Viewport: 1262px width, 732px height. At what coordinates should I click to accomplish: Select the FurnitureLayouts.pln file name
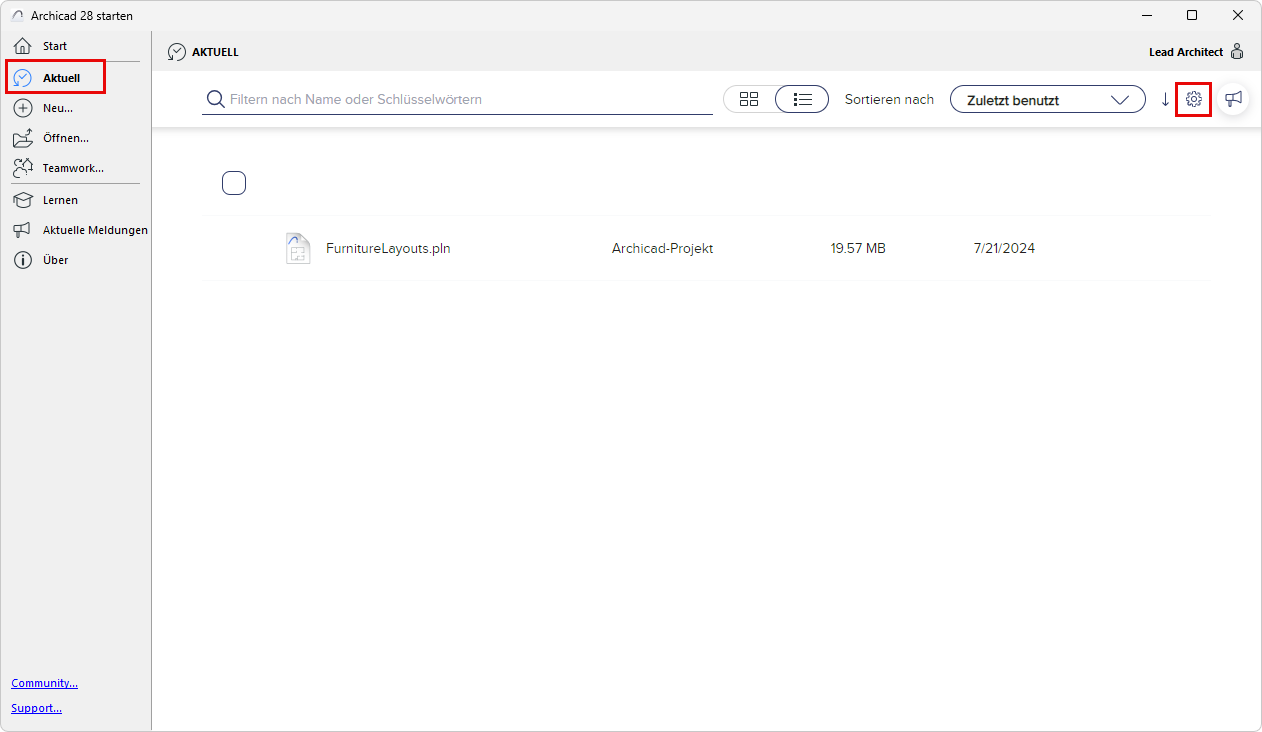pyautogui.click(x=388, y=249)
